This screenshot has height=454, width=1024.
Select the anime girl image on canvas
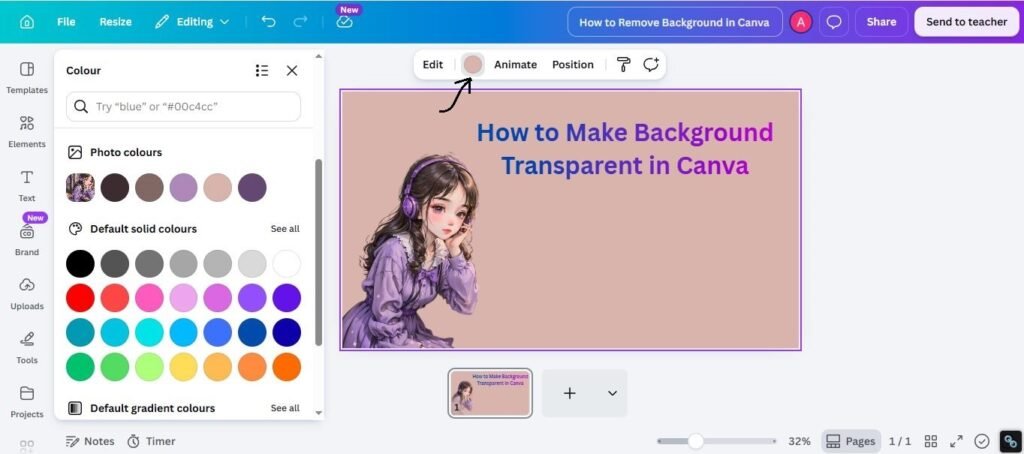click(410, 252)
